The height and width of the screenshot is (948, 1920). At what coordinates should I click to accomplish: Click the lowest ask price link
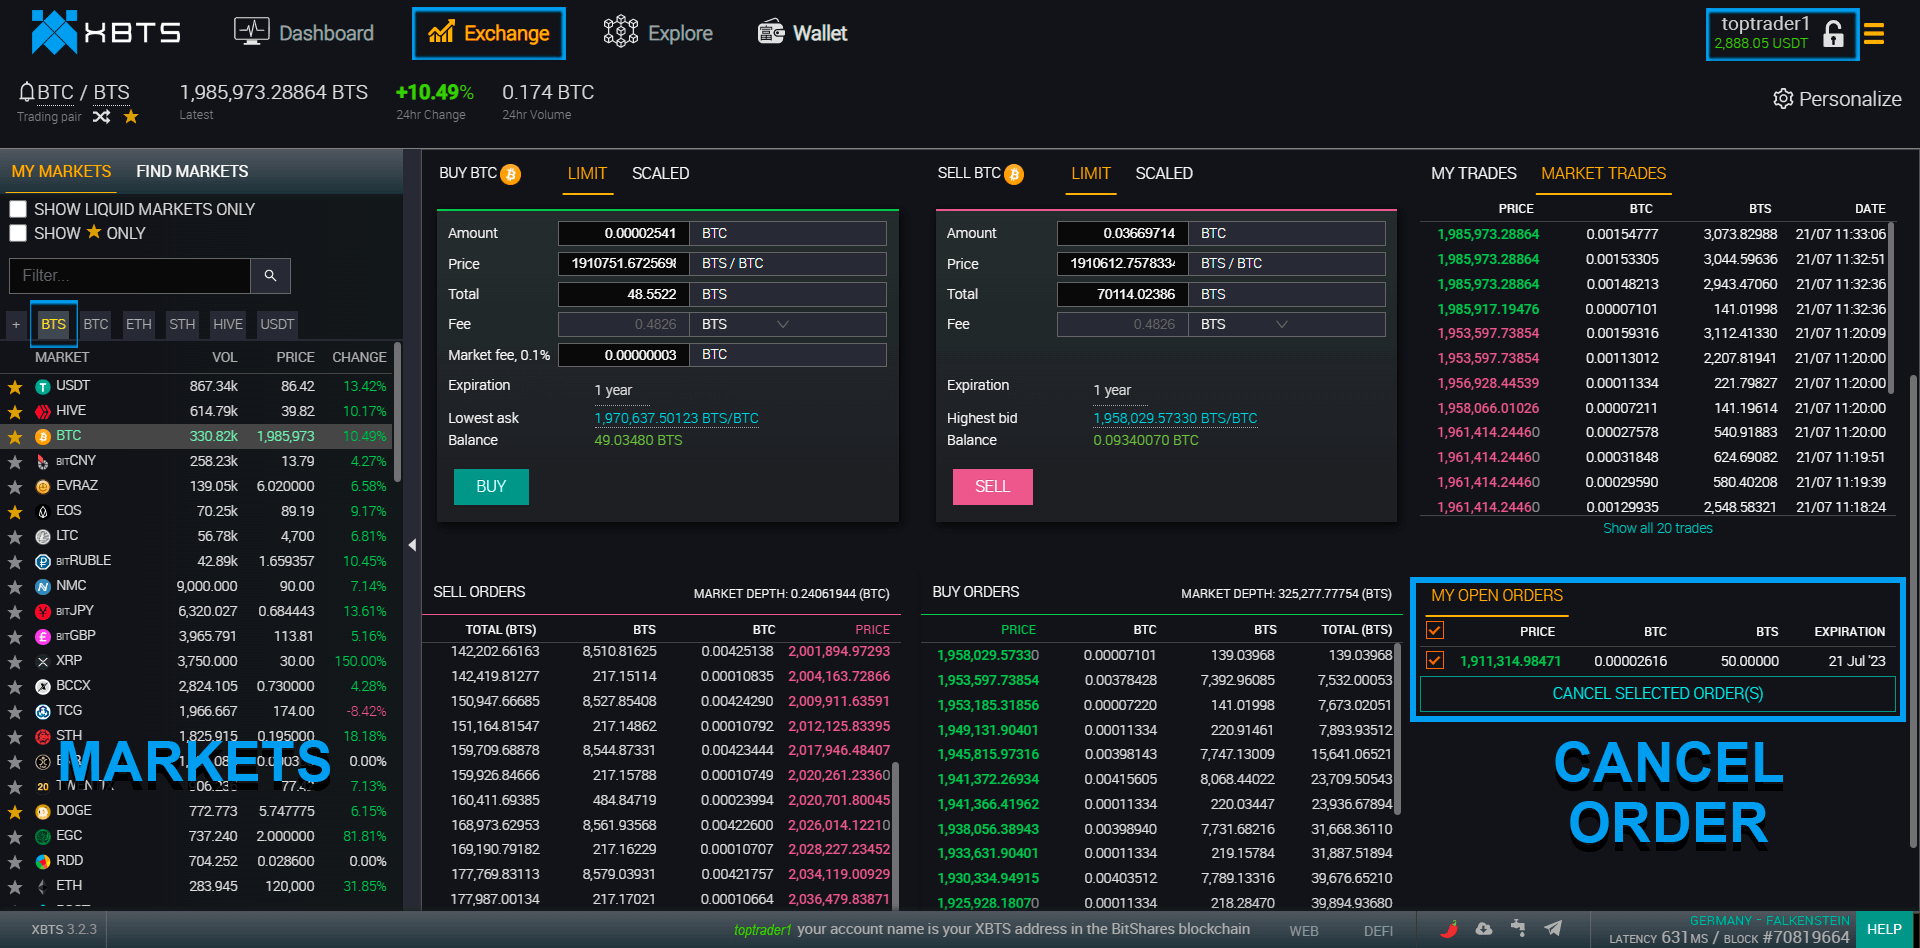tap(676, 418)
